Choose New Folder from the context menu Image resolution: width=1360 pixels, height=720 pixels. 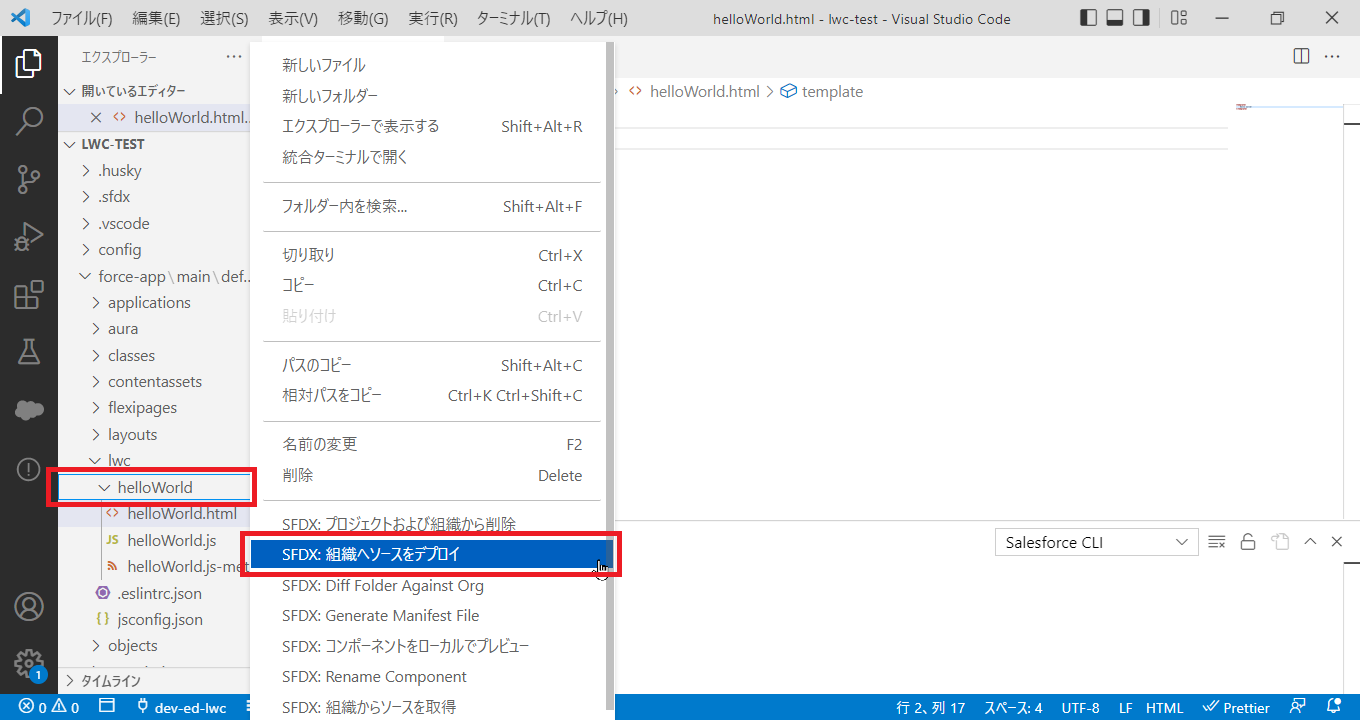[x=432, y=96]
